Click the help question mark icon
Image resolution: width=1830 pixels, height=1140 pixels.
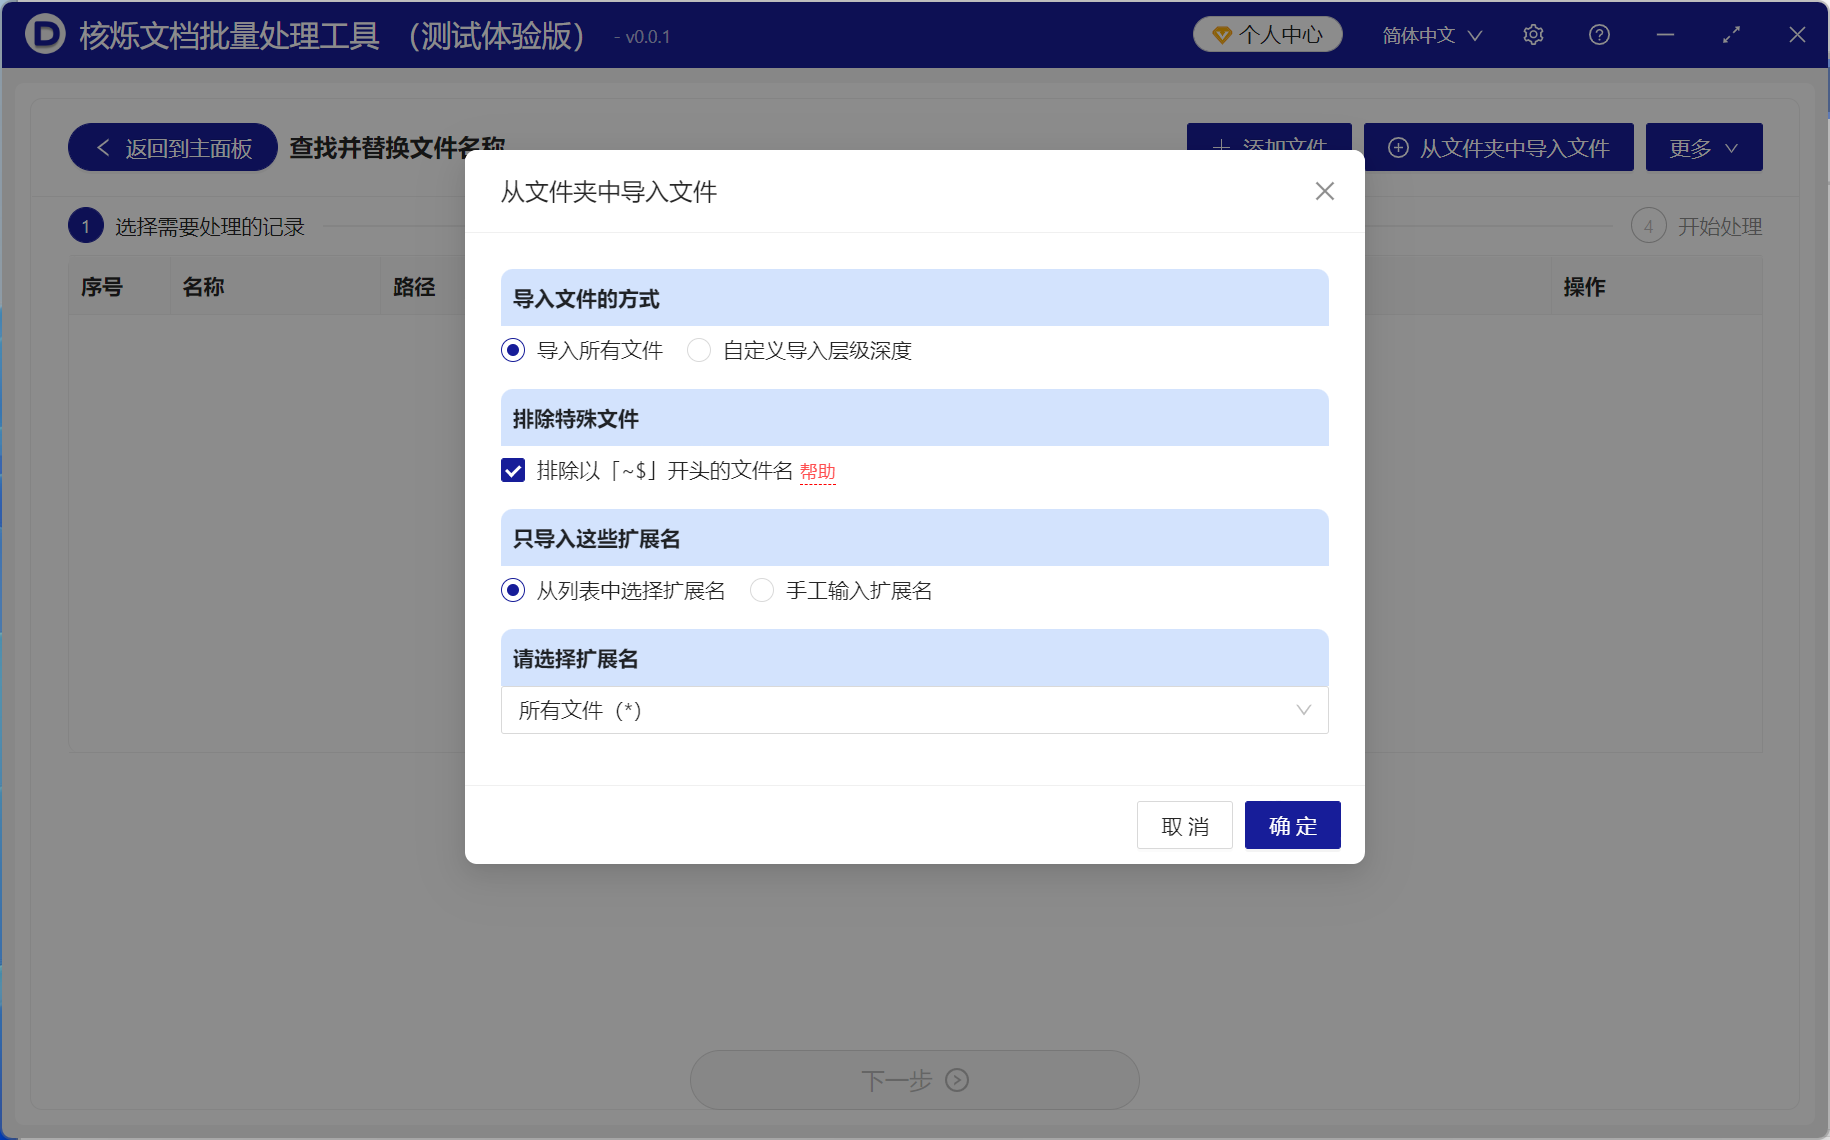point(1599,35)
